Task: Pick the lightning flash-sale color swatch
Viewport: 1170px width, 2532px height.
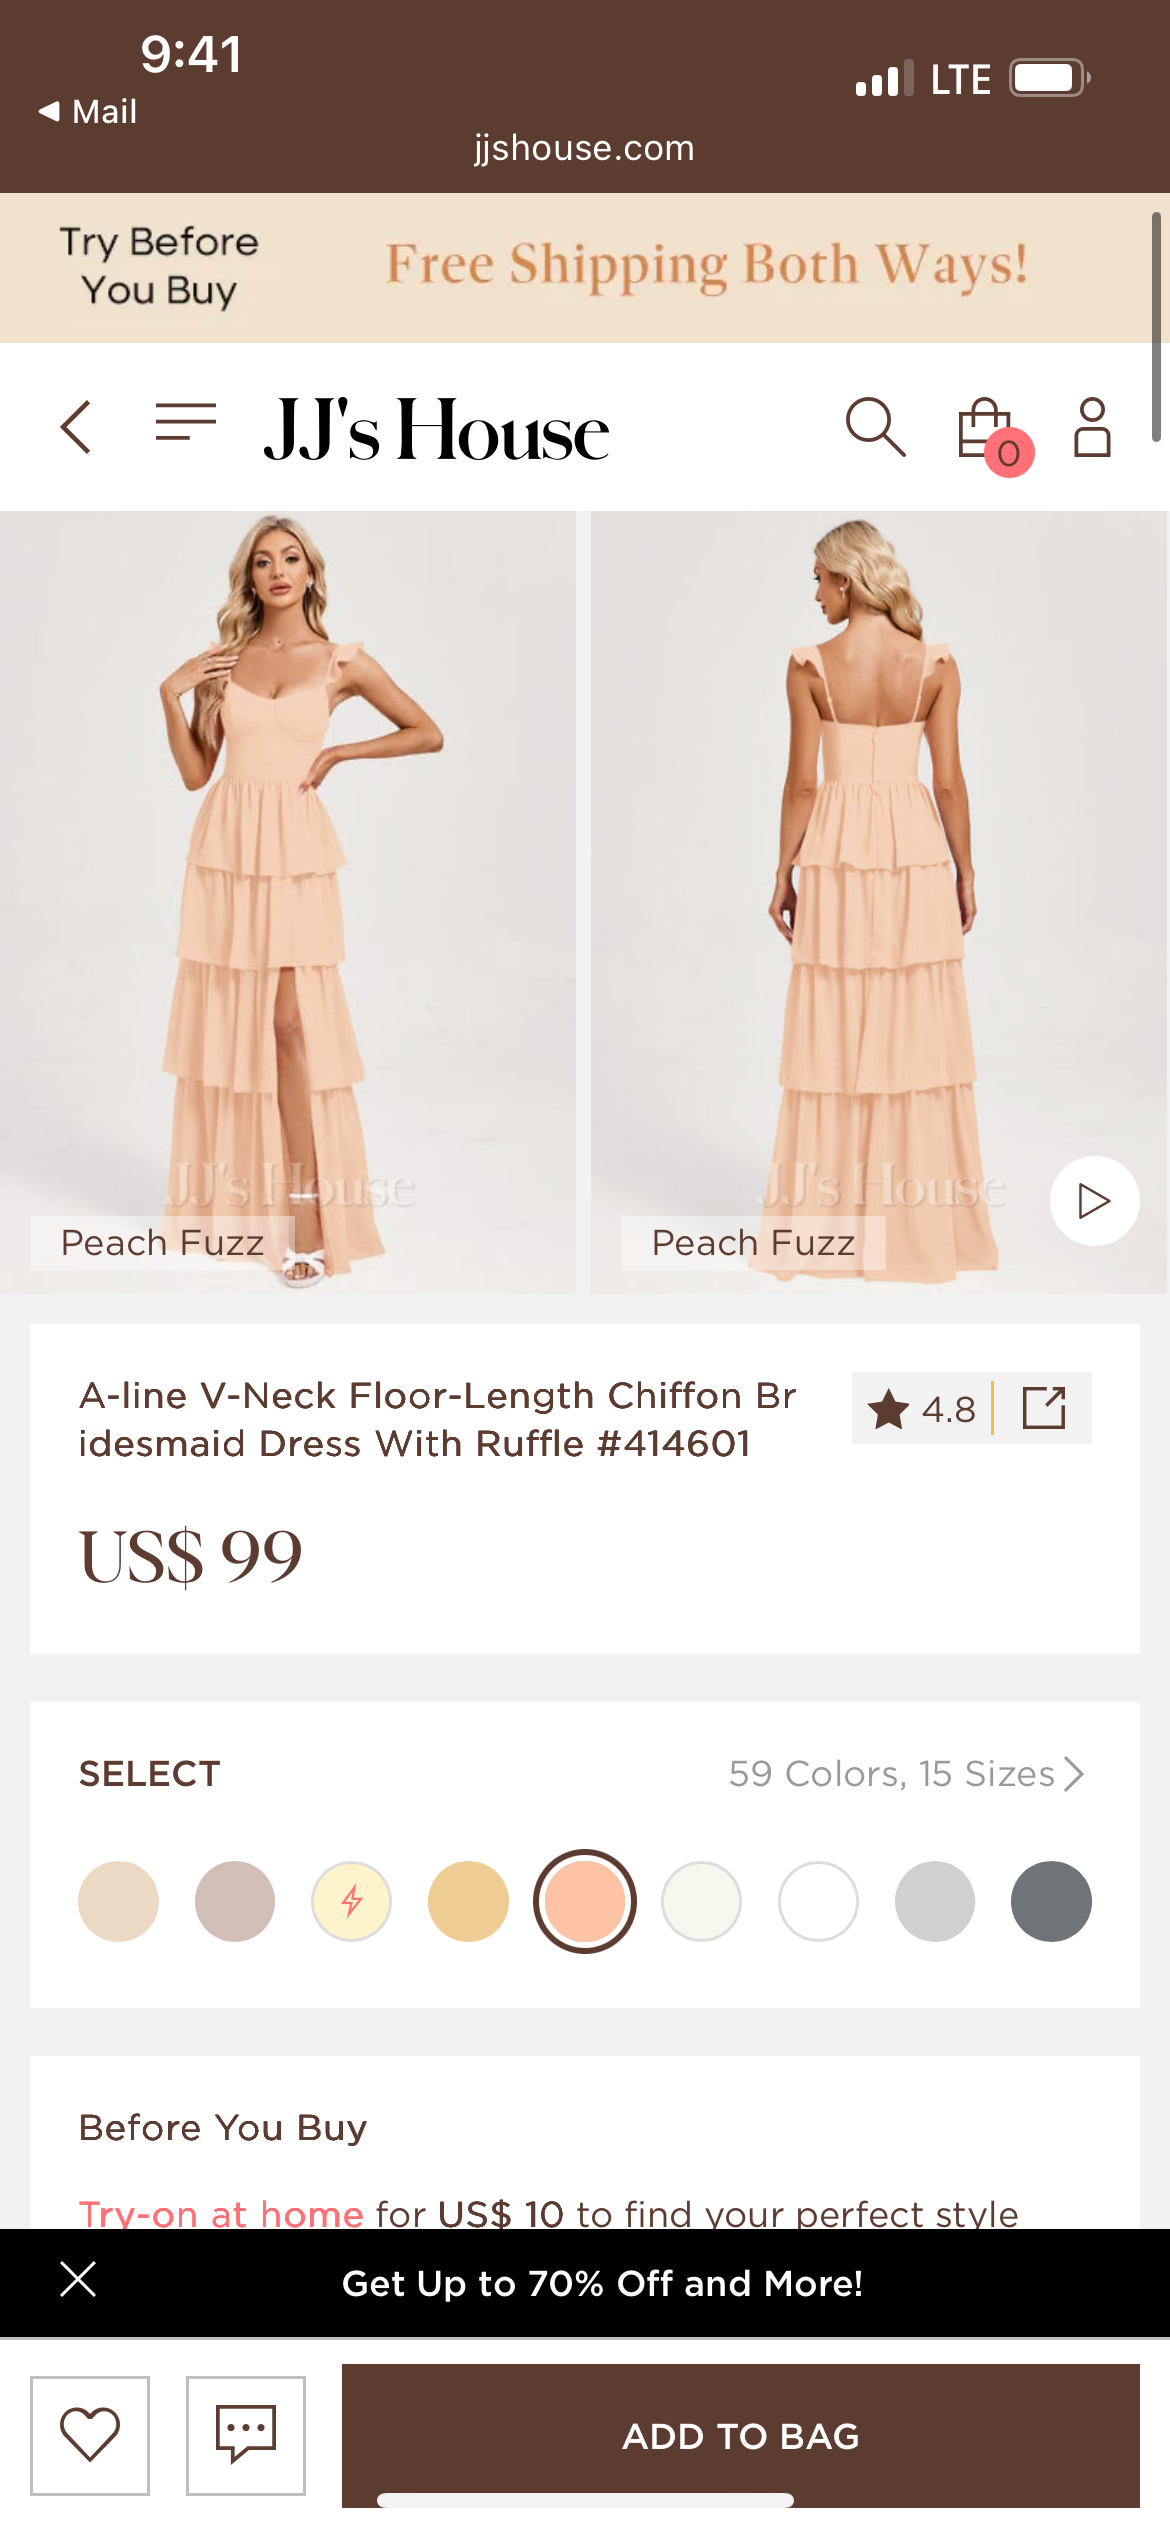Action: click(x=352, y=1901)
